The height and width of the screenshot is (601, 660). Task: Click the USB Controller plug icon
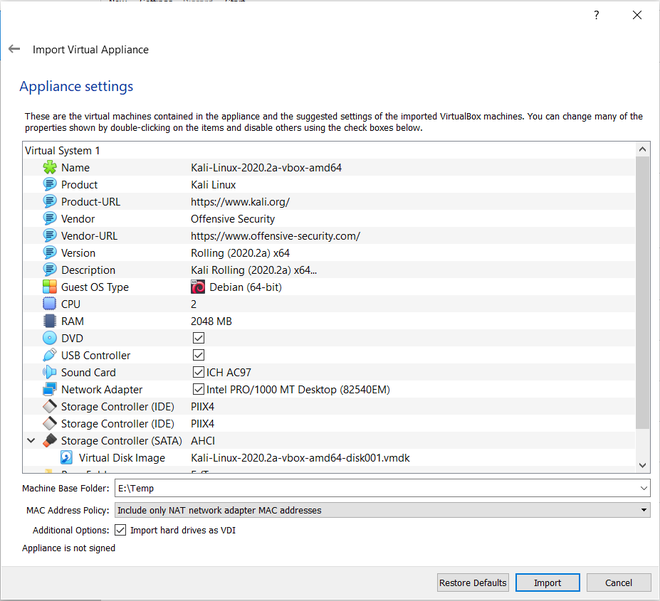click(50, 355)
